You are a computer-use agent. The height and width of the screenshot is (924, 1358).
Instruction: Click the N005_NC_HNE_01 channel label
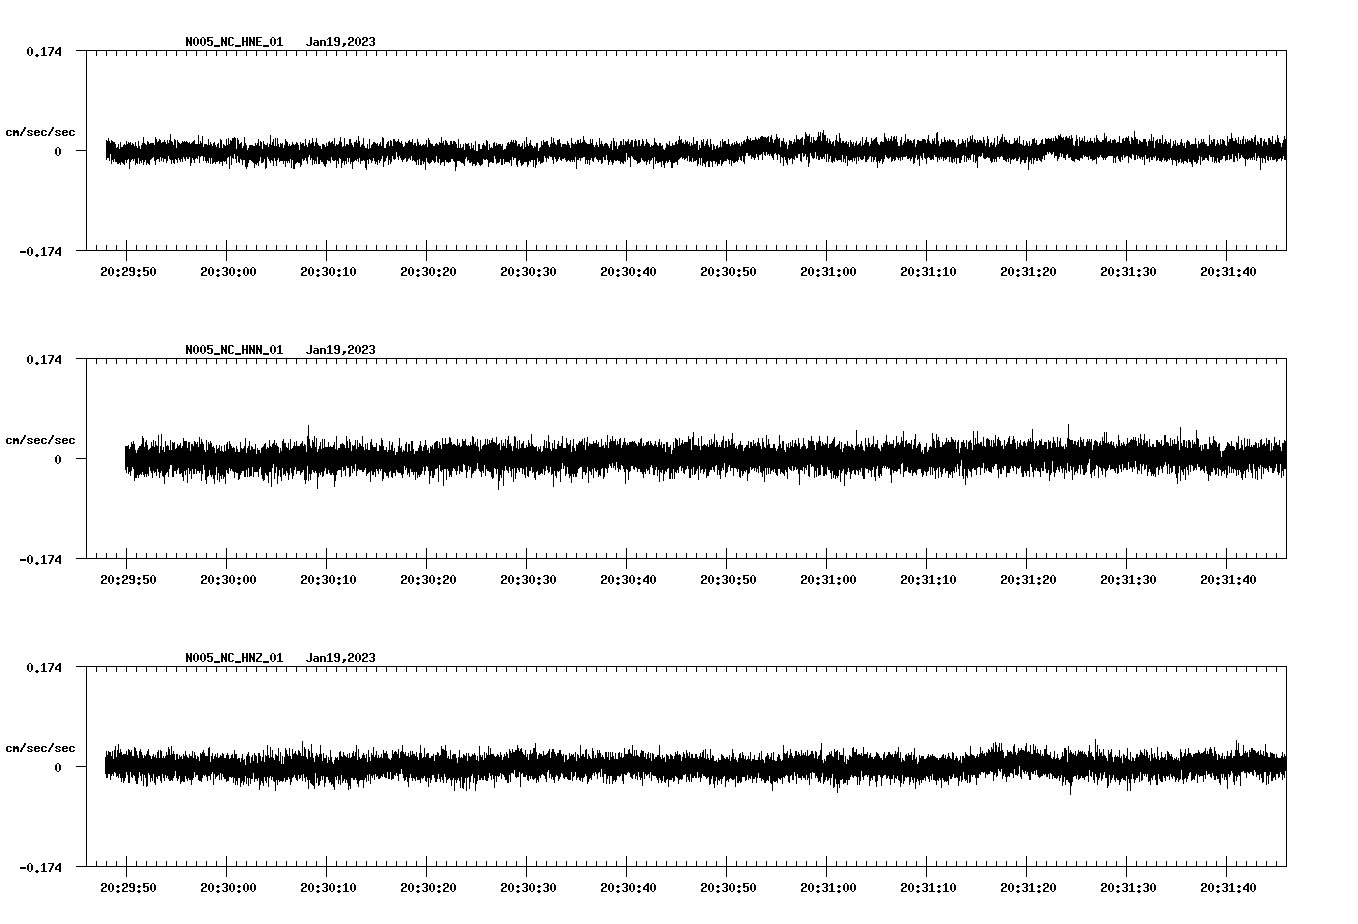point(233,42)
